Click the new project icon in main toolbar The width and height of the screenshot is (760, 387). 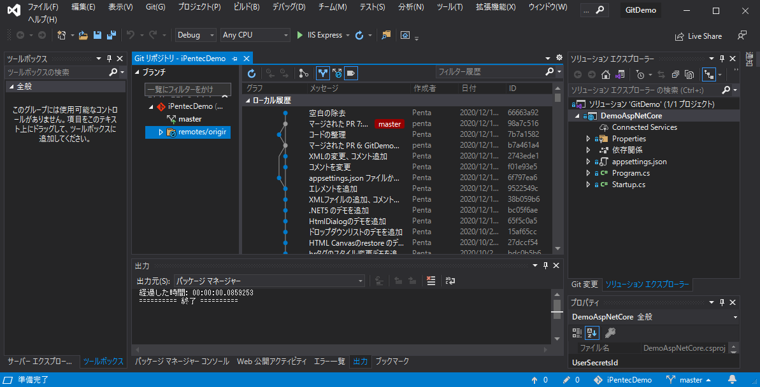pyautogui.click(x=62, y=35)
